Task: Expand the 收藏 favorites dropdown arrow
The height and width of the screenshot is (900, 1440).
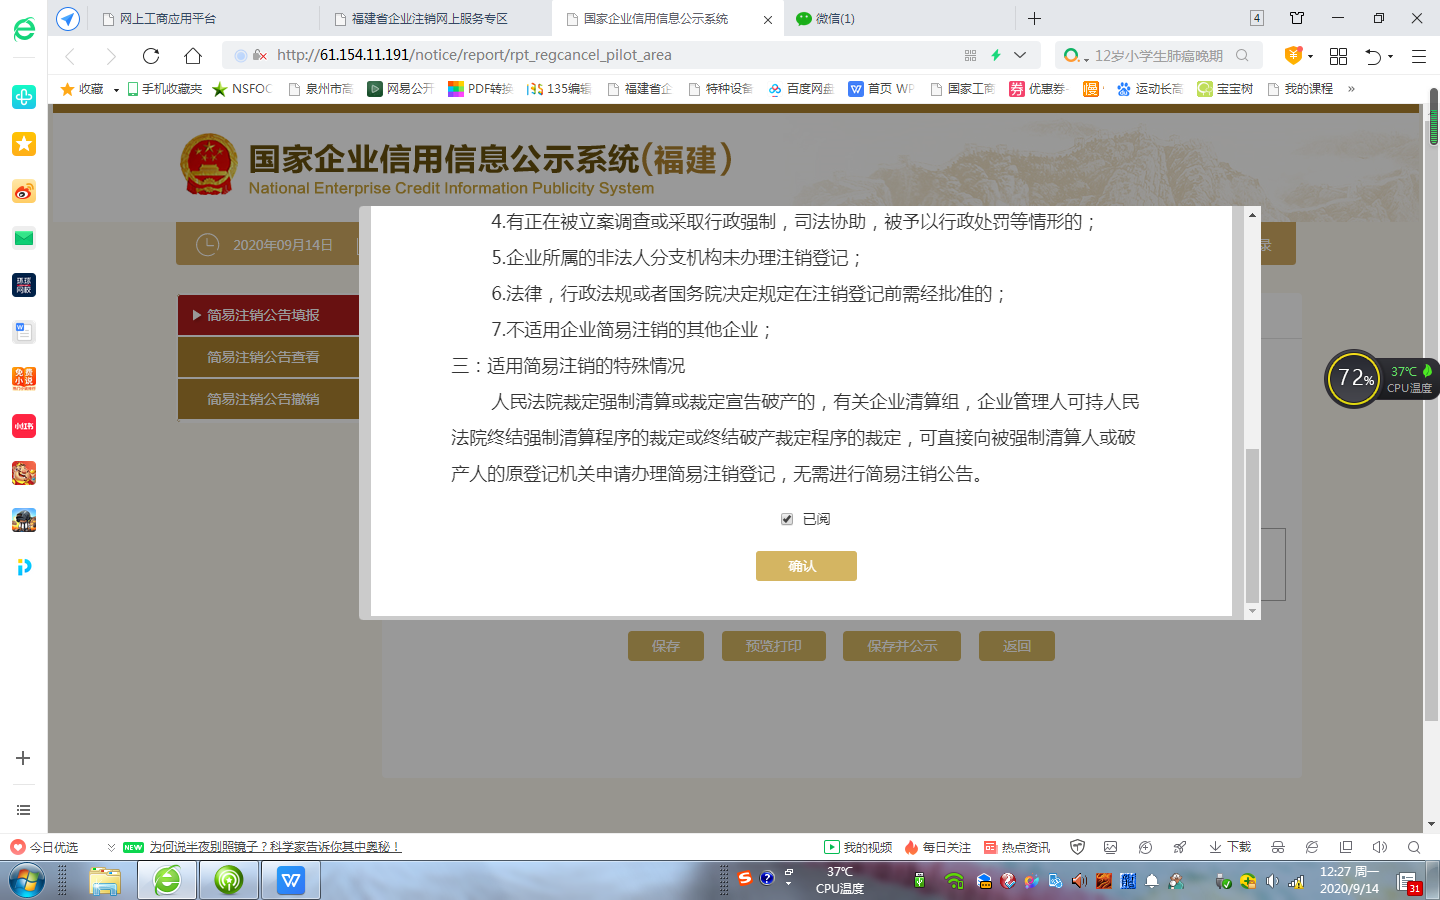Action: tap(116, 90)
